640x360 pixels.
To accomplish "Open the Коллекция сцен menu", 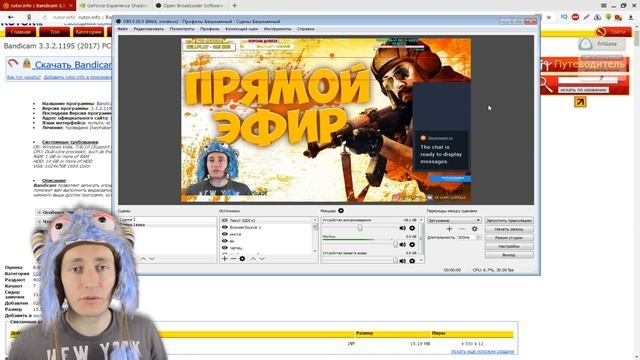I will (x=242, y=29).
